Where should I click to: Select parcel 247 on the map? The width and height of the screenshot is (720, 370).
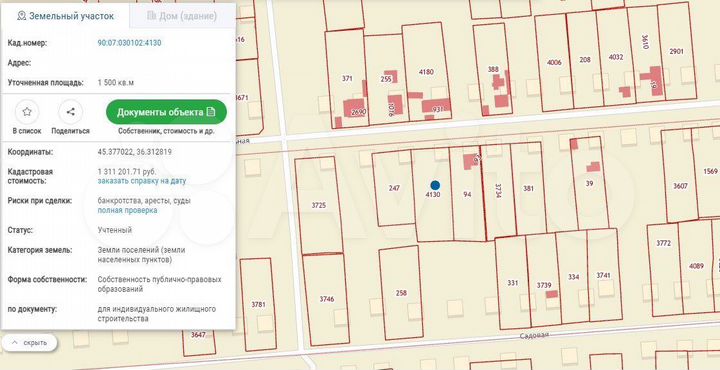tap(394, 188)
